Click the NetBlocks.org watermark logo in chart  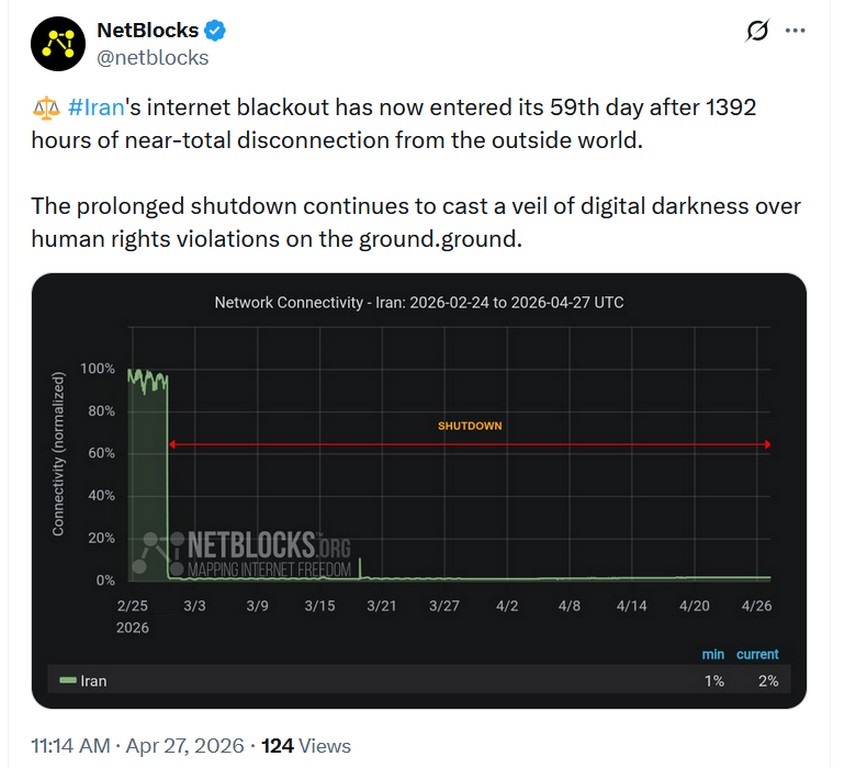pyautogui.click(x=245, y=551)
